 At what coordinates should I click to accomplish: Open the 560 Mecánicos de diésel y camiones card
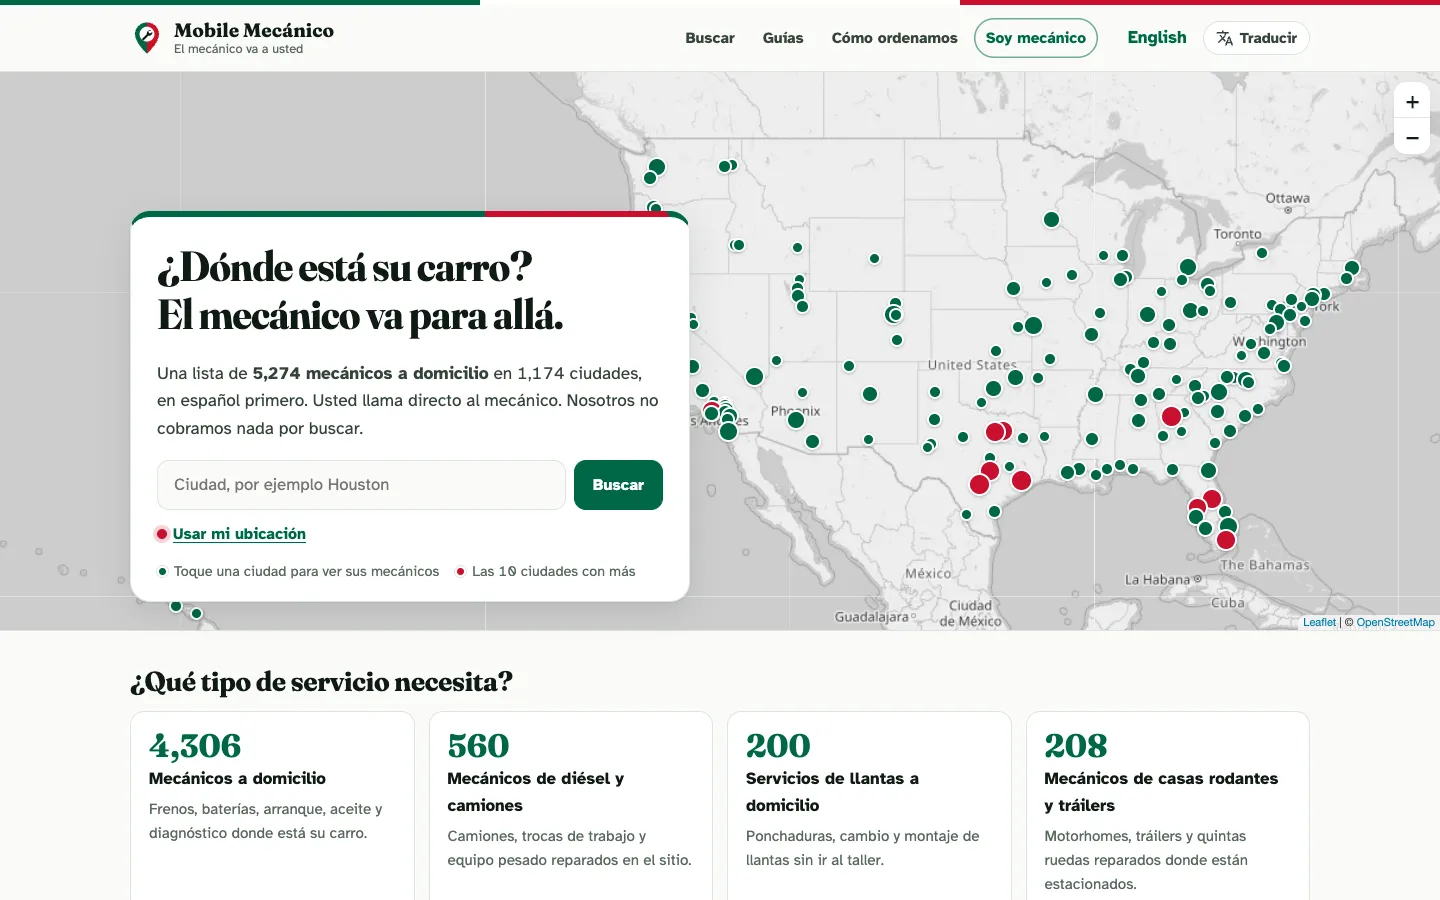pyautogui.click(x=571, y=806)
